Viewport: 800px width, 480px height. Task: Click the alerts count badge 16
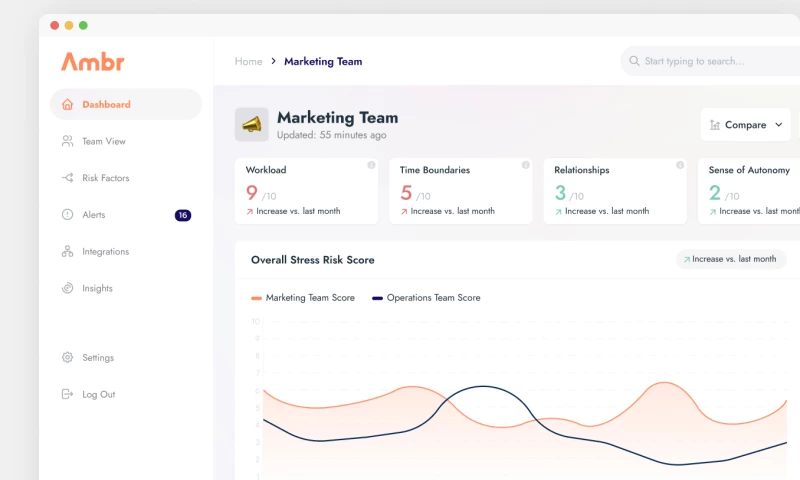click(x=182, y=215)
